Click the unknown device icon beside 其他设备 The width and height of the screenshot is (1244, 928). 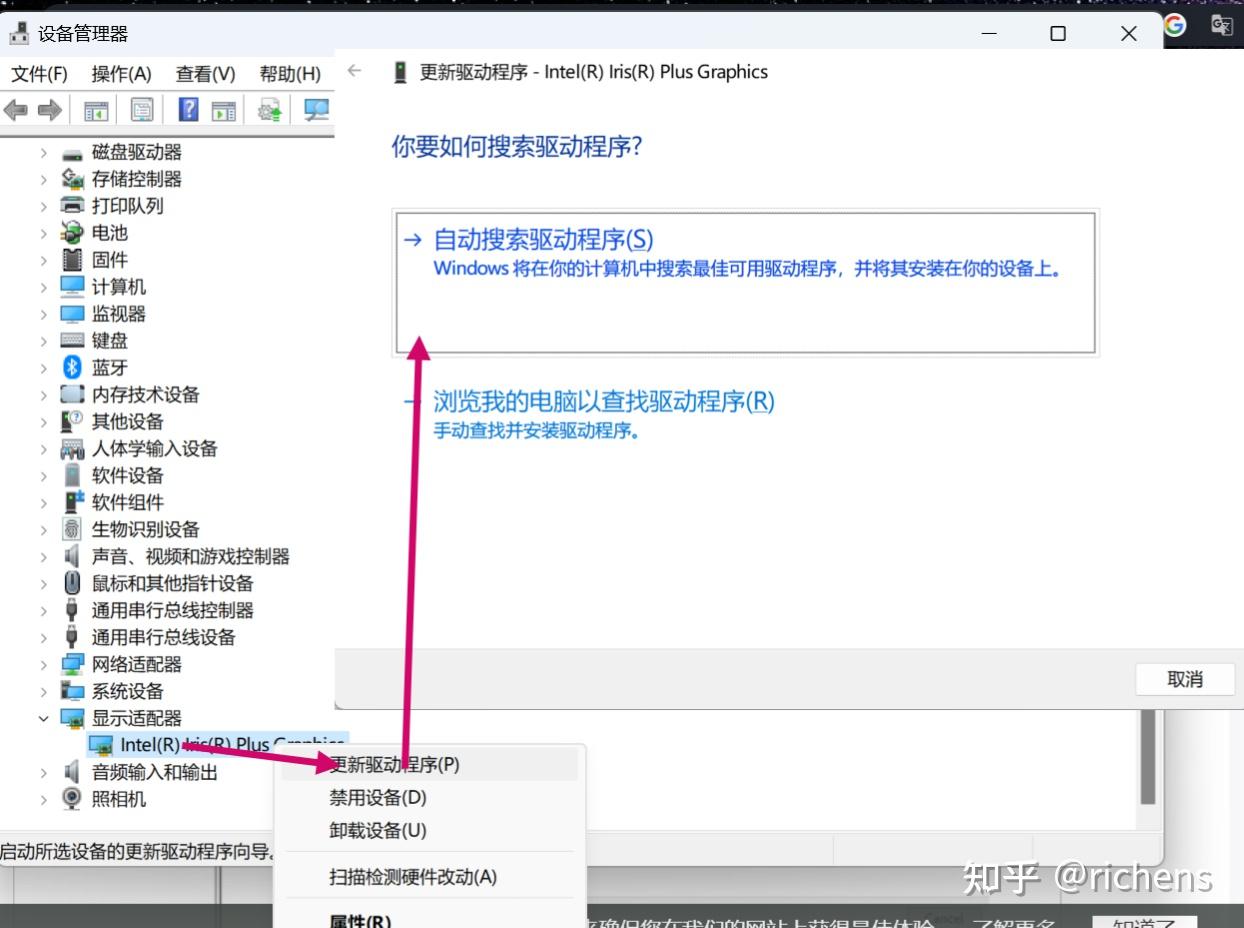point(72,421)
